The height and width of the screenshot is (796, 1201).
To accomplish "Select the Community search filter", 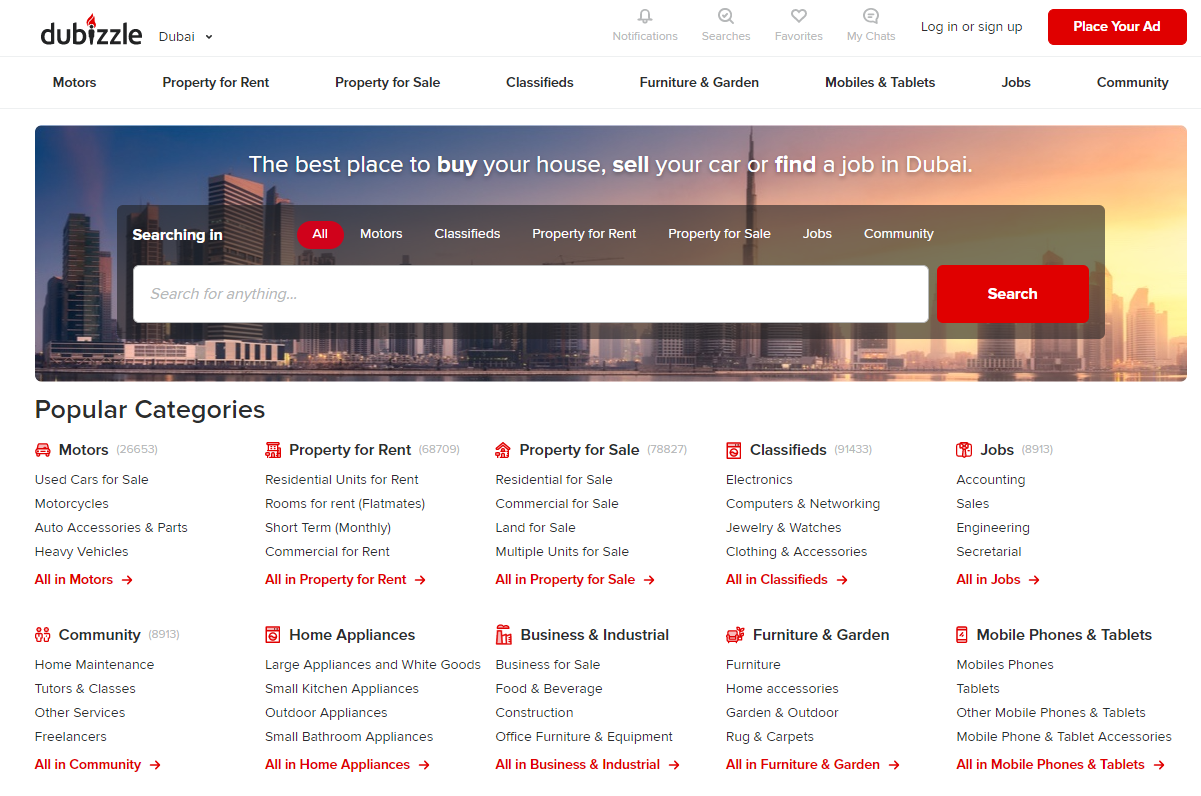I will tap(899, 234).
